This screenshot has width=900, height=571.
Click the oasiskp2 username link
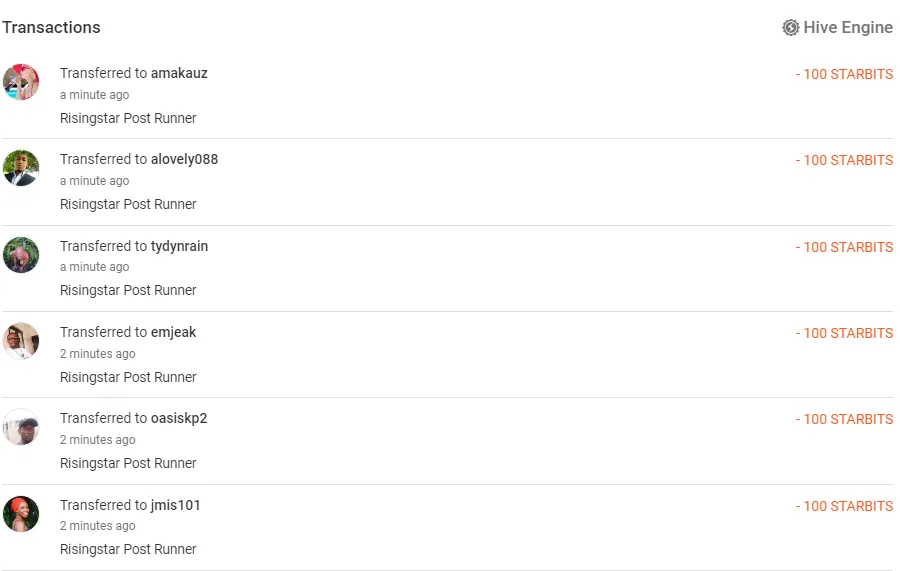(179, 418)
